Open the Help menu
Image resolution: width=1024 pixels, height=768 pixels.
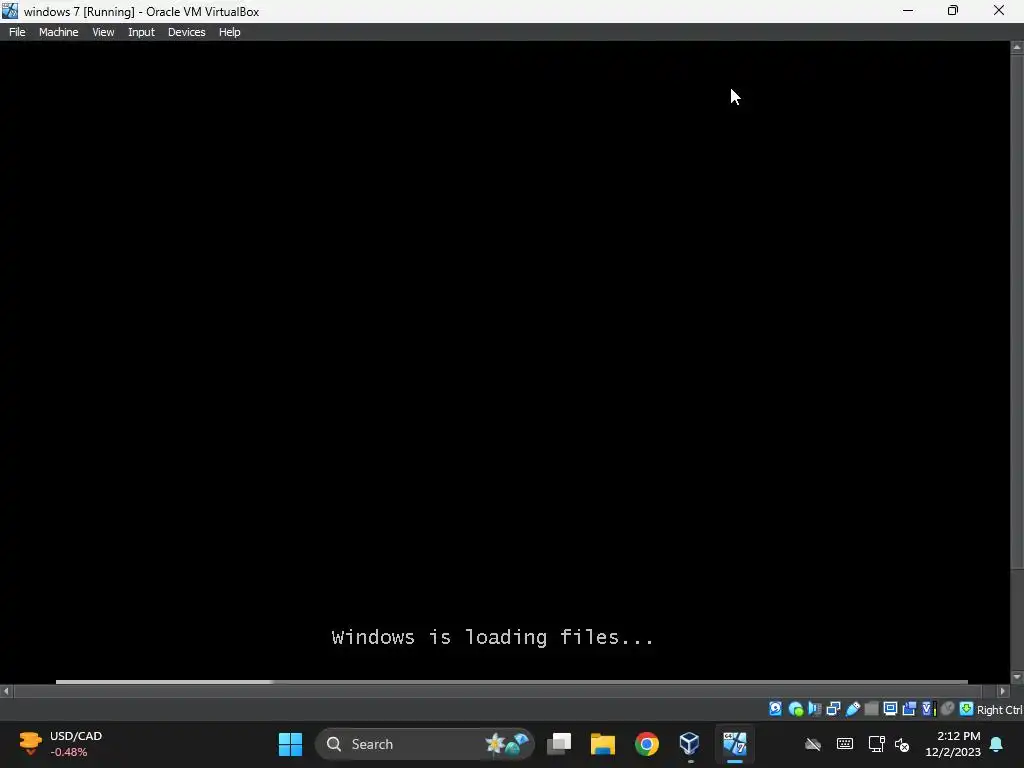(229, 32)
